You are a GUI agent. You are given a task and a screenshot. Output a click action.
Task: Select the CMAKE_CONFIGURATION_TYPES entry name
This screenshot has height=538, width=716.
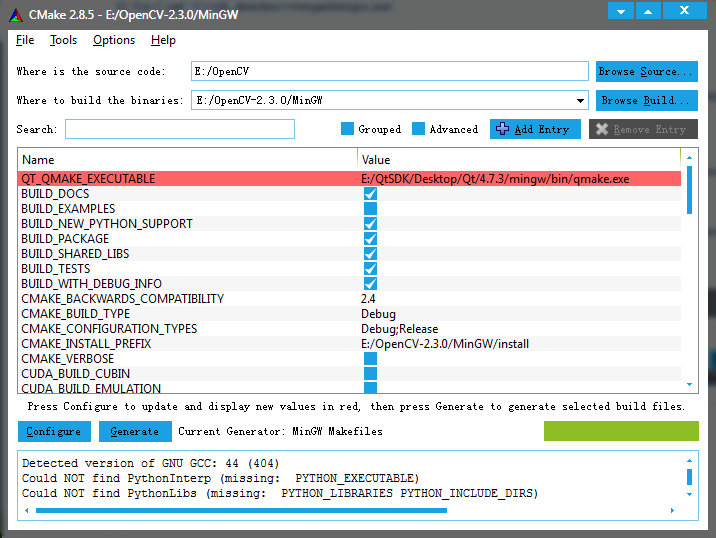109,329
